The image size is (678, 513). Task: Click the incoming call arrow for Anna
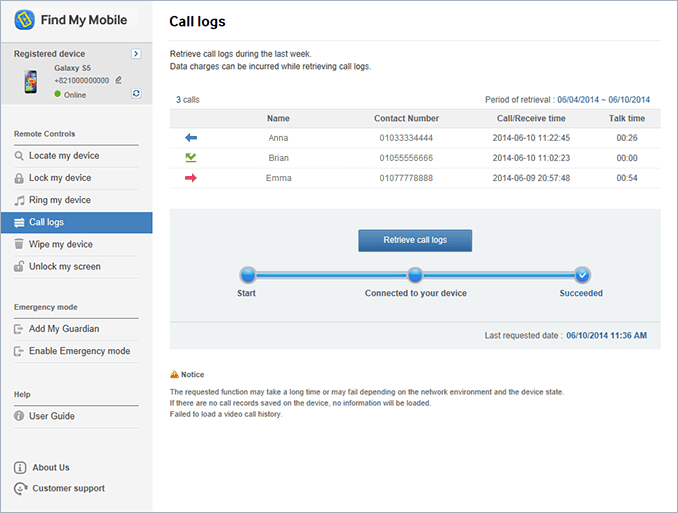coord(191,138)
